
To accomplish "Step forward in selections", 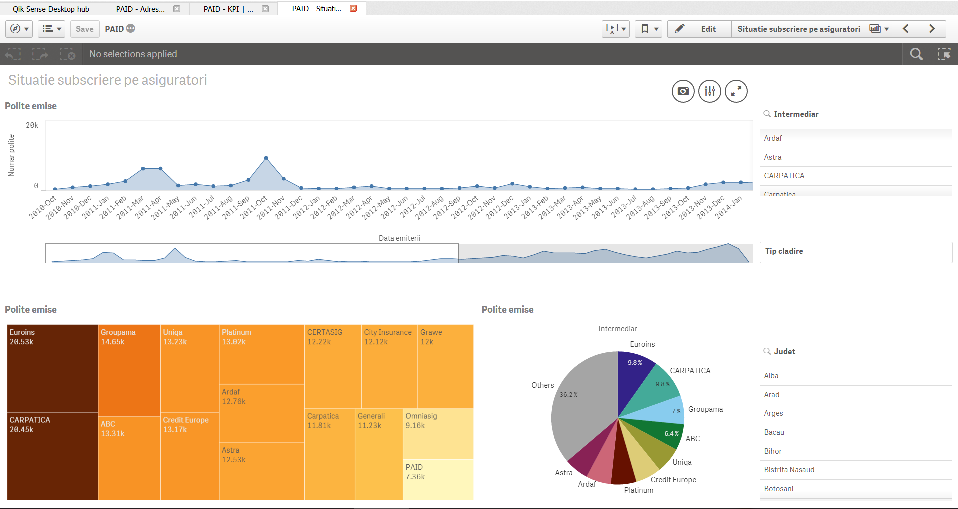I will 40,54.
